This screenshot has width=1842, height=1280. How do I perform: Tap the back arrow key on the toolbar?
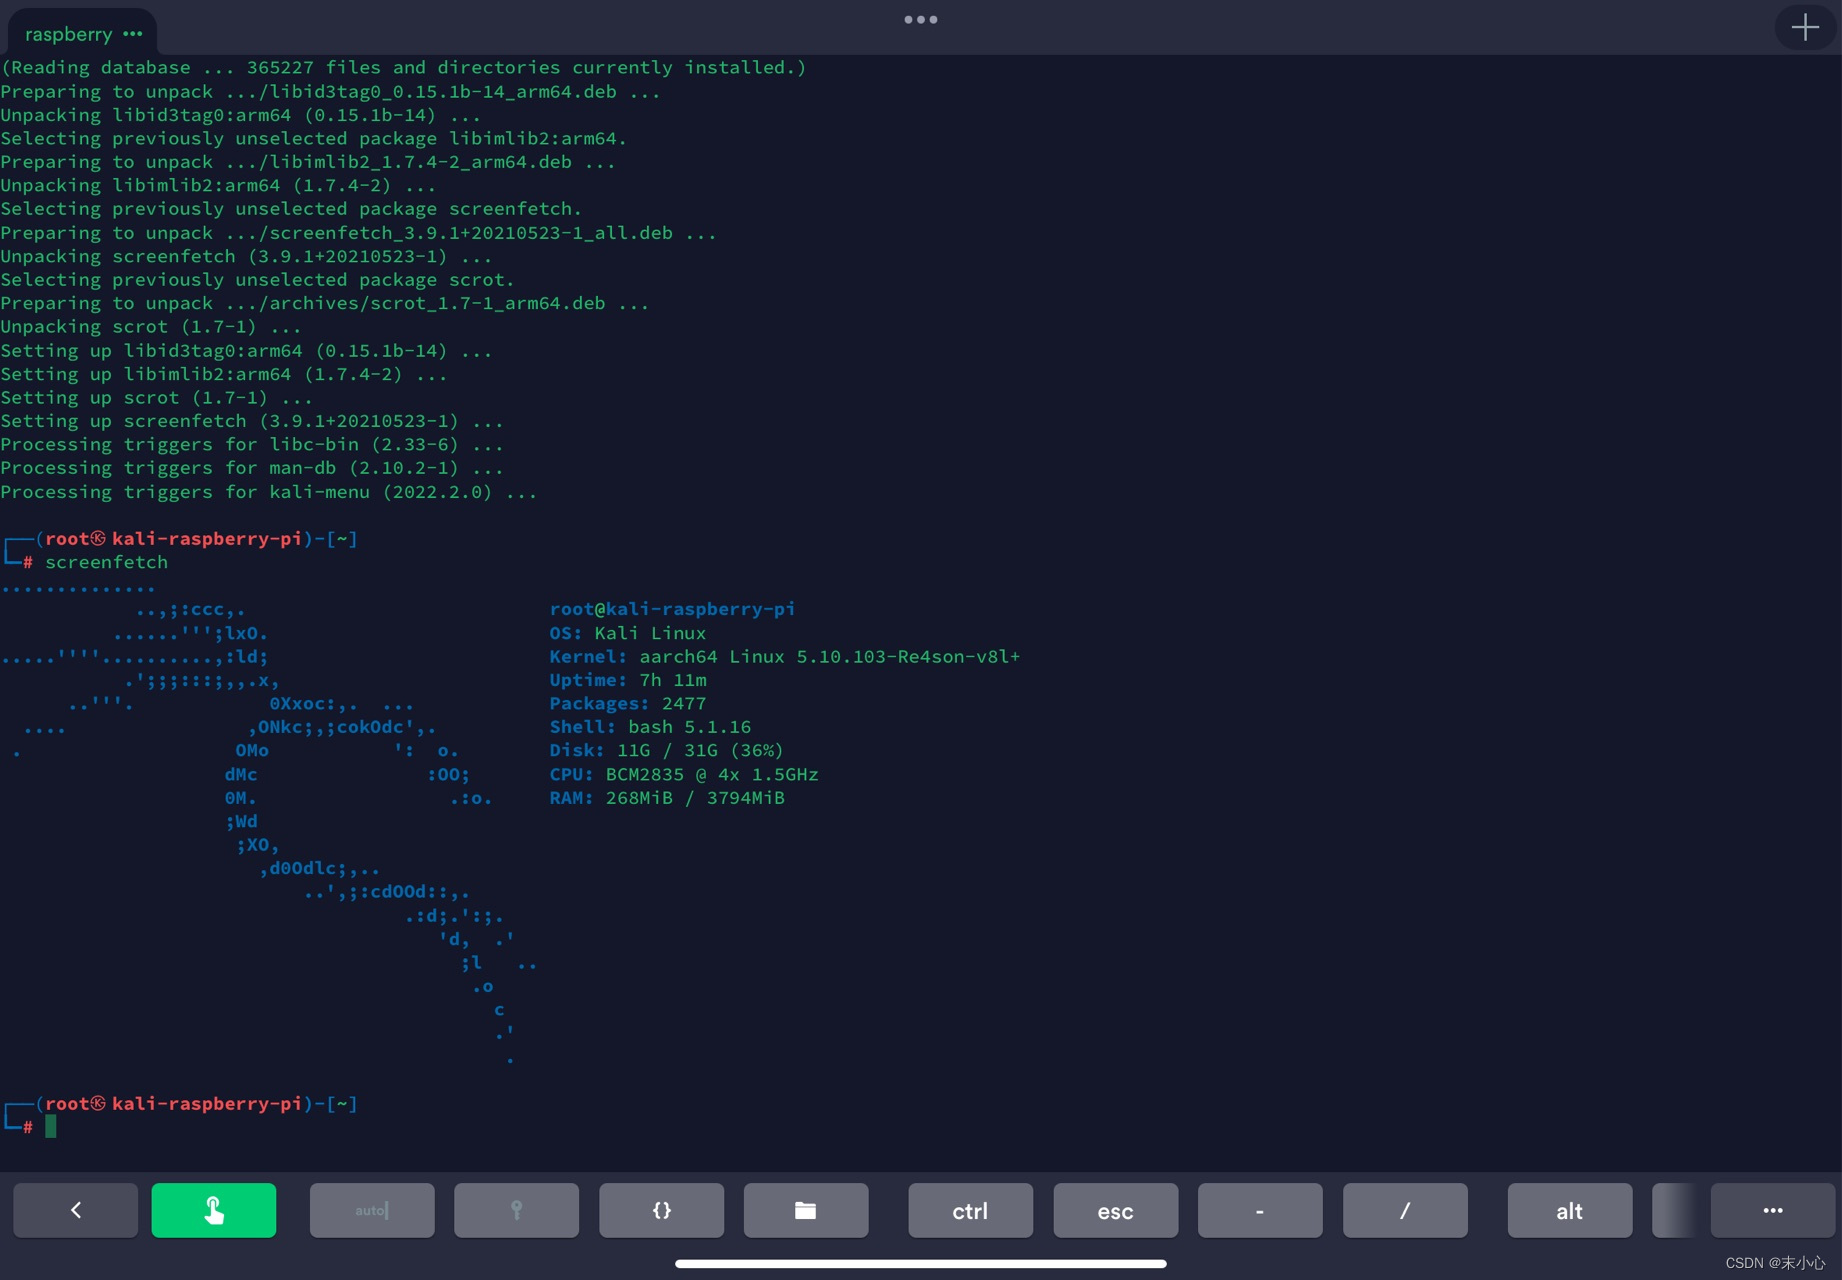pyautogui.click(x=75, y=1210)
